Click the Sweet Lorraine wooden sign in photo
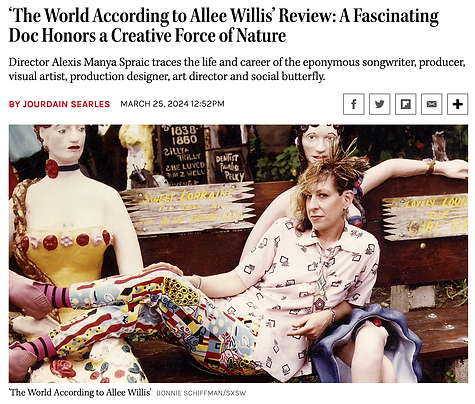 tap(188, 207)
